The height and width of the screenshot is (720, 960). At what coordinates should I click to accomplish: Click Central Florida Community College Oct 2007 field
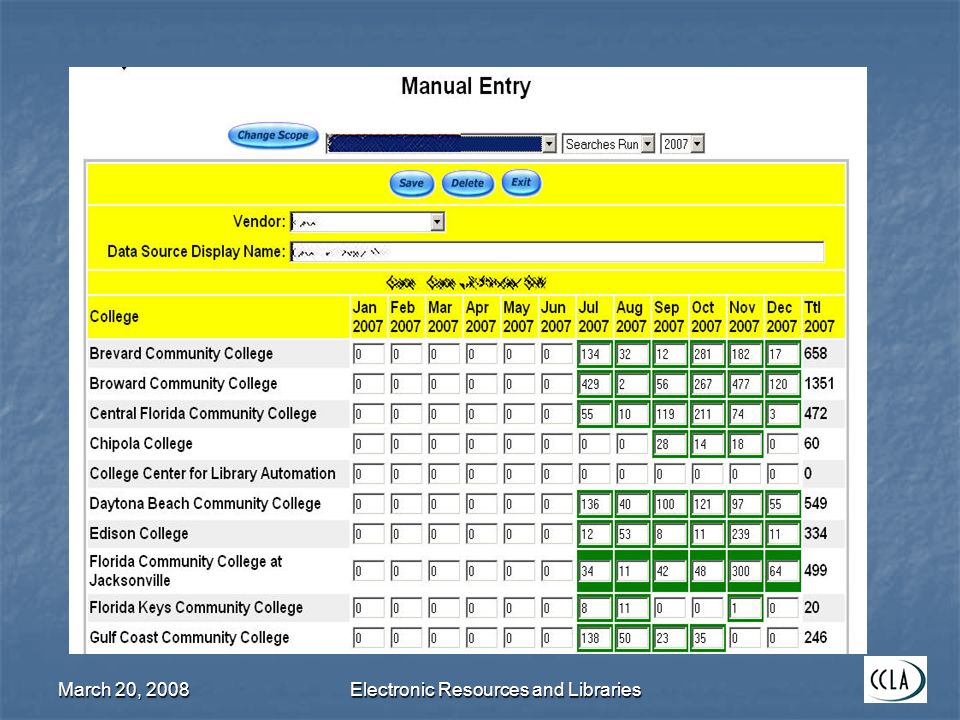pyautogui.click(x=708, y=414)
